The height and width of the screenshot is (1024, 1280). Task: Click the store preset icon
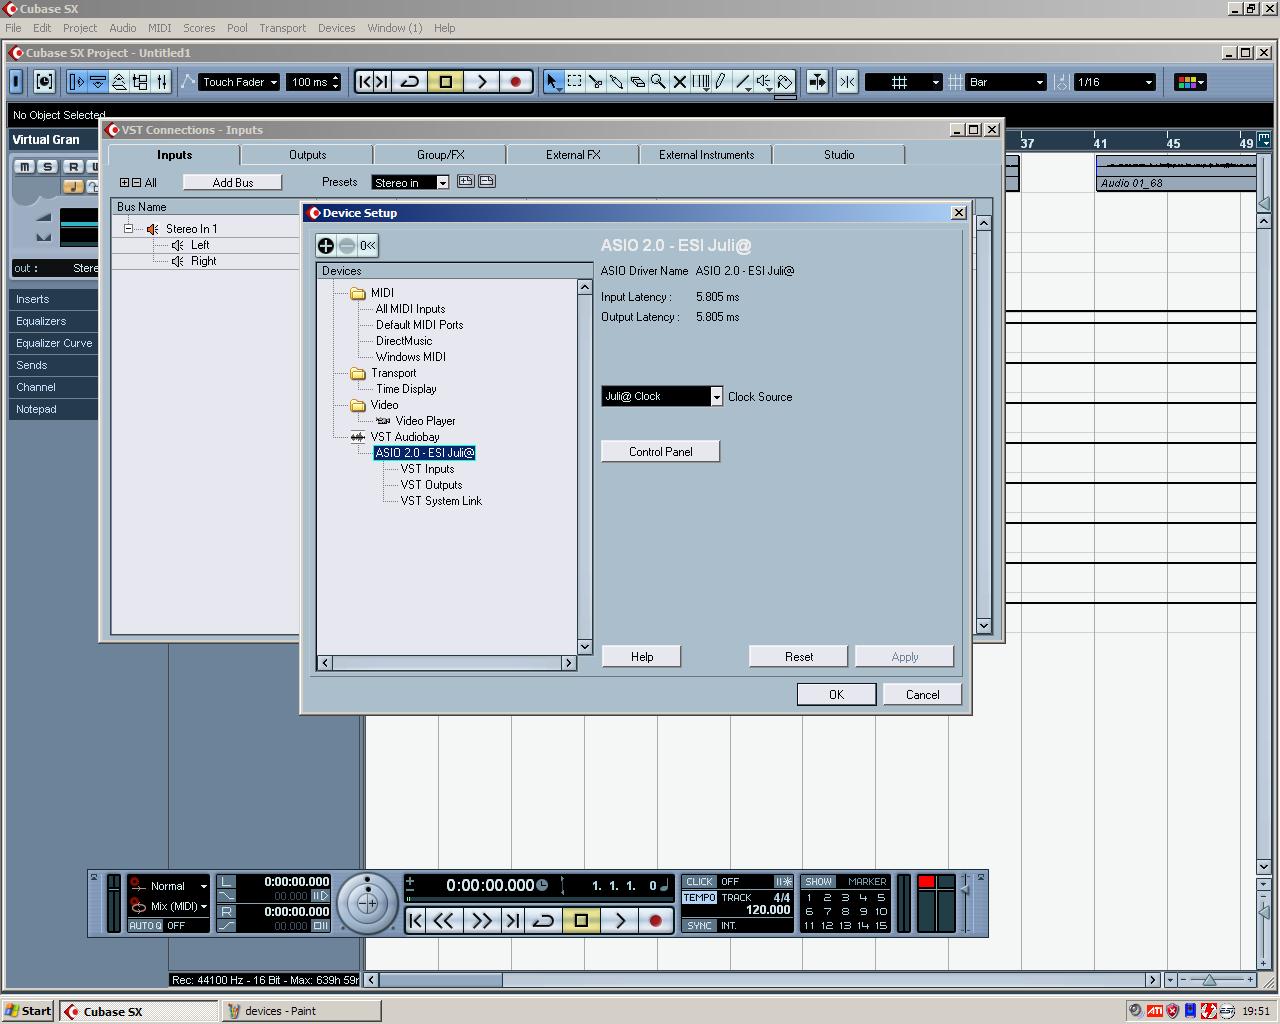(x=465, y=181)
